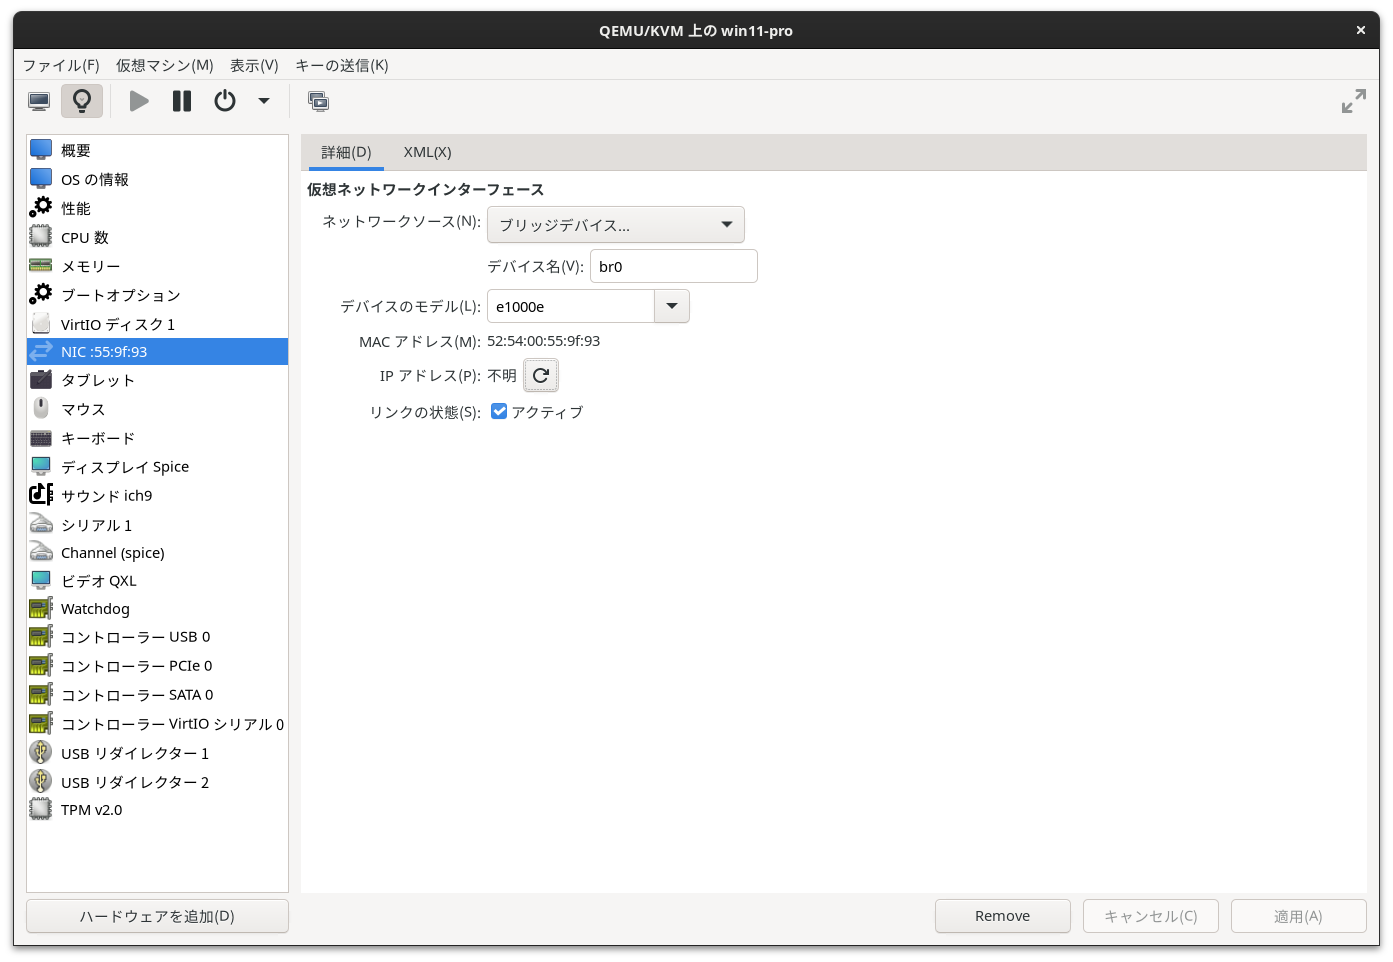Refresh the guest IP address
Screen dimensions: 1393x962
click(541, 375)
